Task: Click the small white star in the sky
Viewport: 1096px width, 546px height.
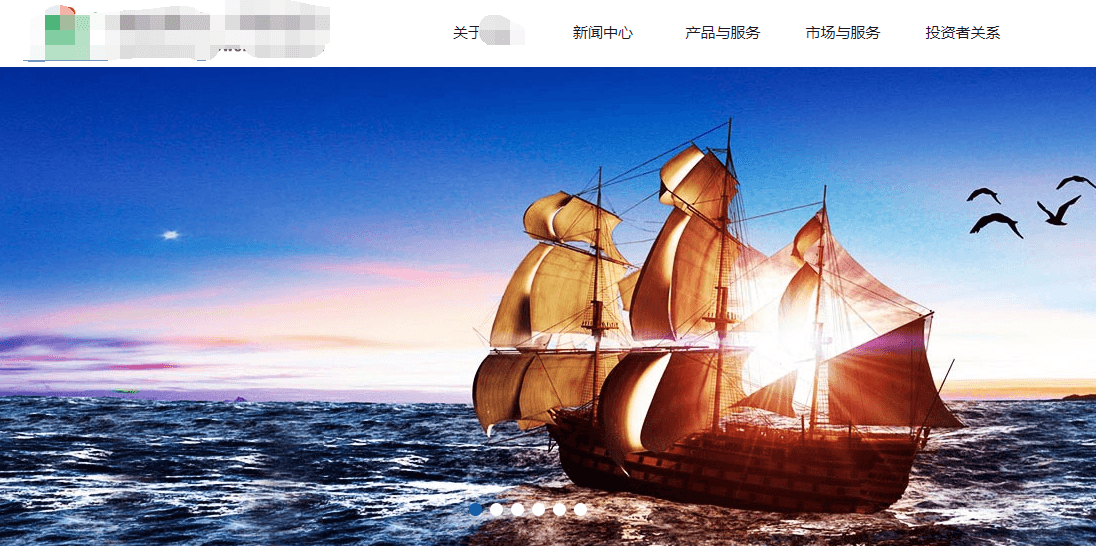Action: (x=171, y=235)
